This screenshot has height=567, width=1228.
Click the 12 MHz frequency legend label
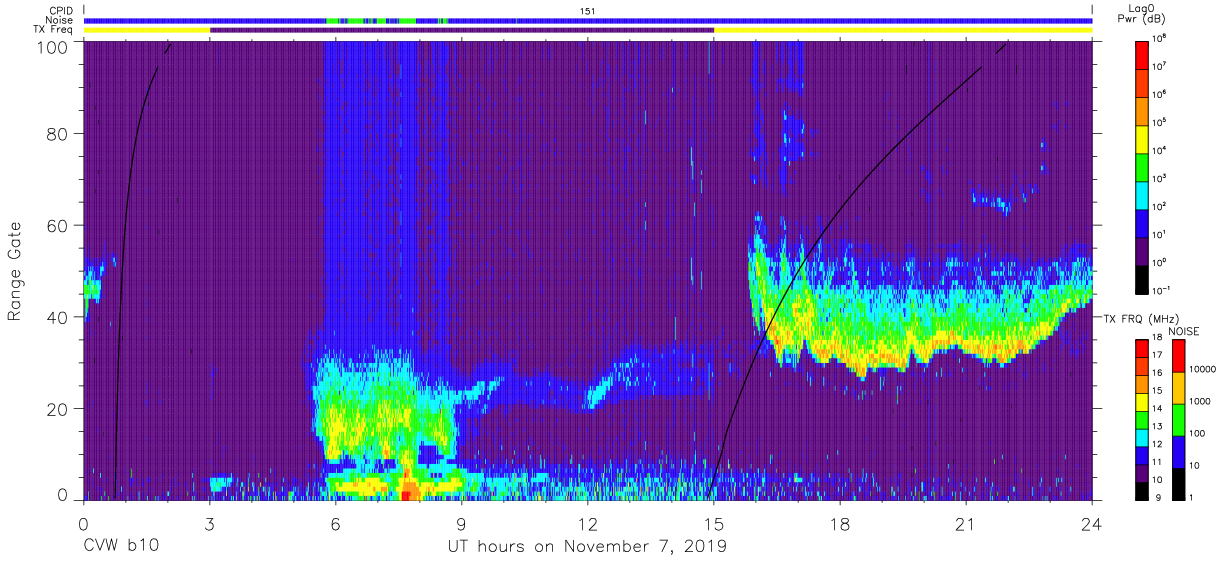coord(1158,446)
